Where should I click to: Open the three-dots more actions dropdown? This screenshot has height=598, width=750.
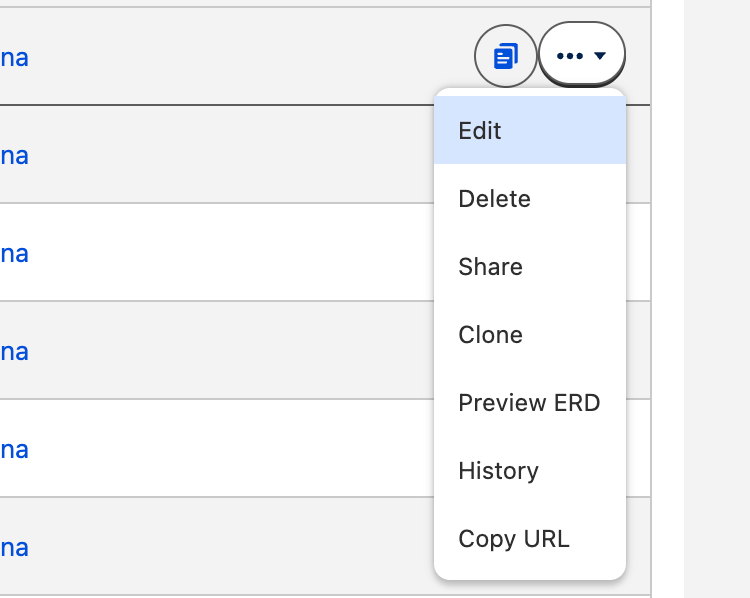click(582, 55)
